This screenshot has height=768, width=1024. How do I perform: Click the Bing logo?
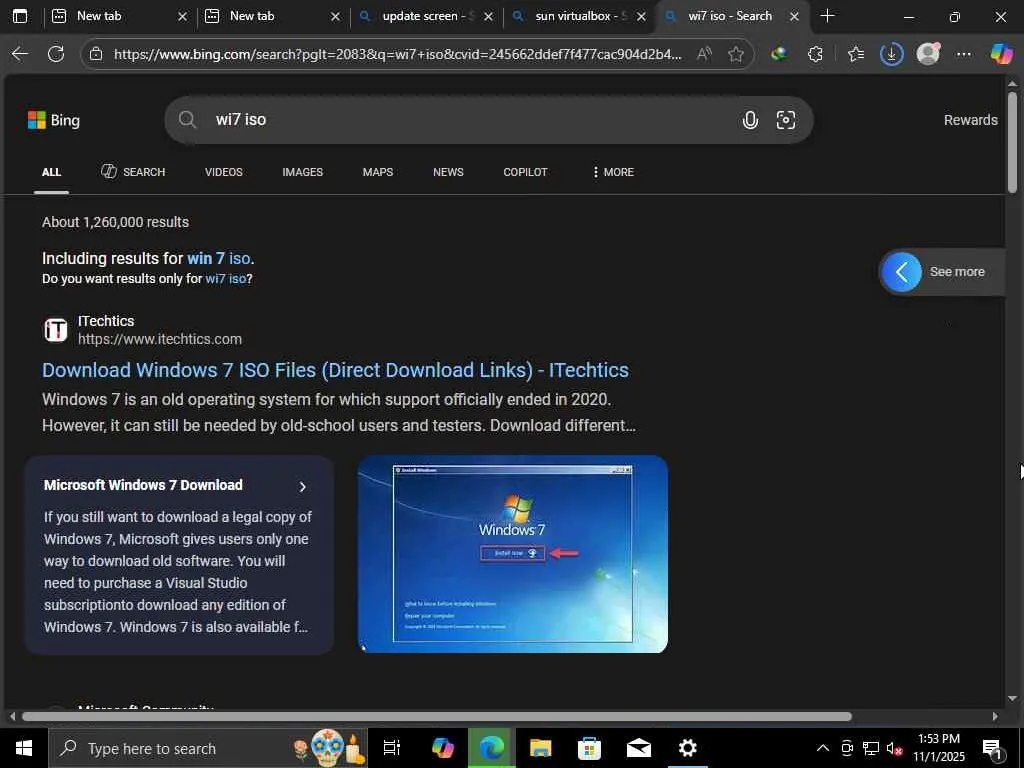pyautogui.click(x=54, y=120)
